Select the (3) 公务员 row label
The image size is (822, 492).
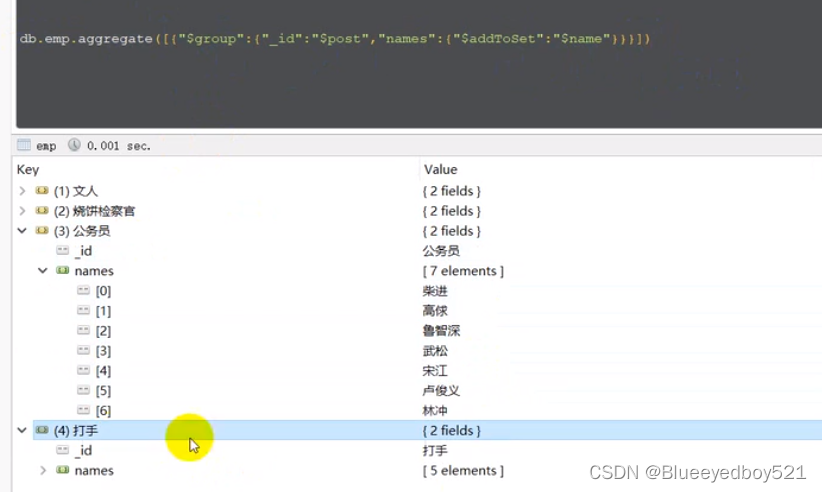click(82, 231)
